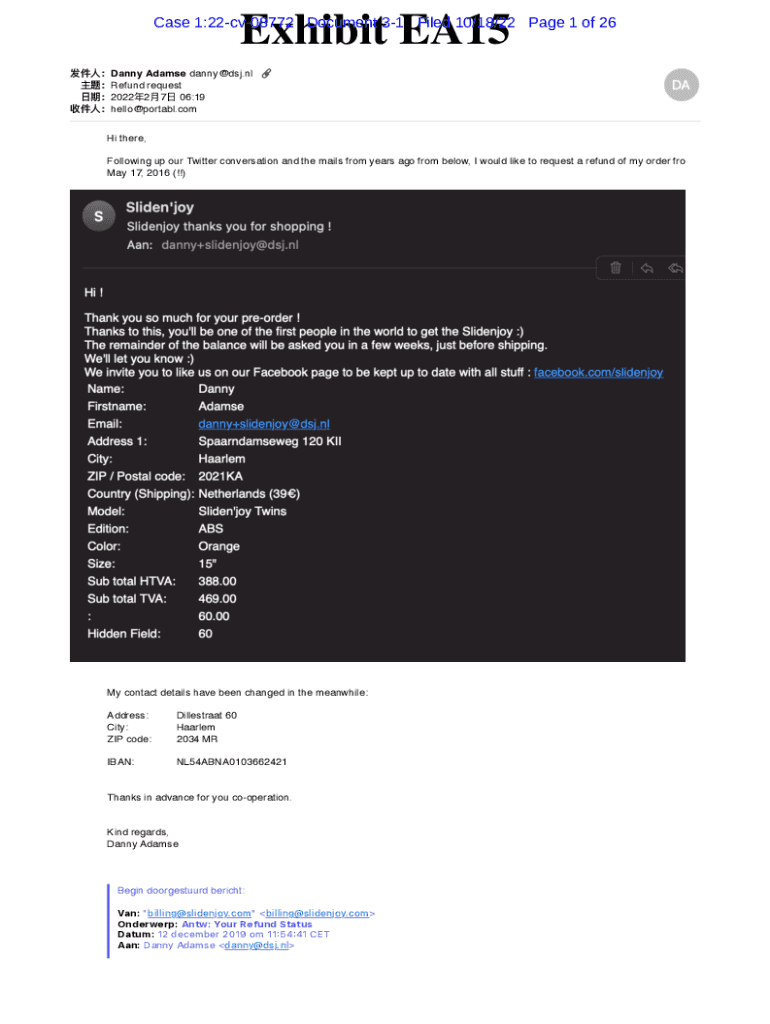Viewport: 770px width, 1024px height.
Task: Click the Aan address under Slidenjoy header
Action: (x=230, y=245)
